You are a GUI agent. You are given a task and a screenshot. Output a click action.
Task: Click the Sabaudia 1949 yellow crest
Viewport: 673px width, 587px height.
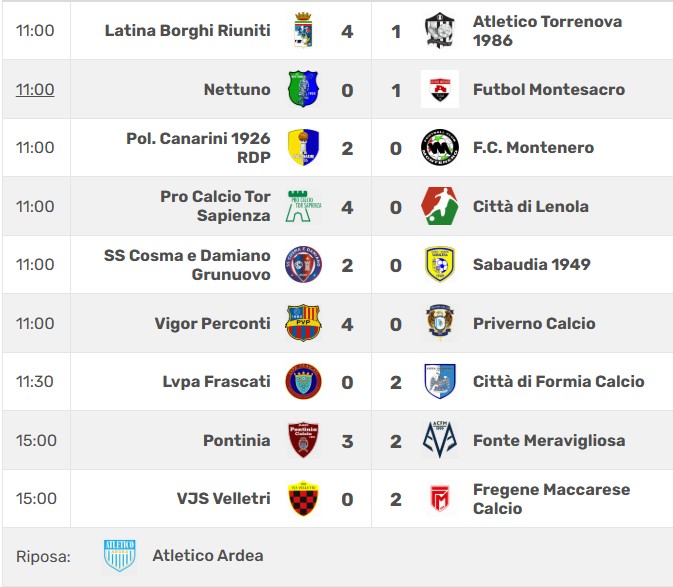(x=440, y=264)
